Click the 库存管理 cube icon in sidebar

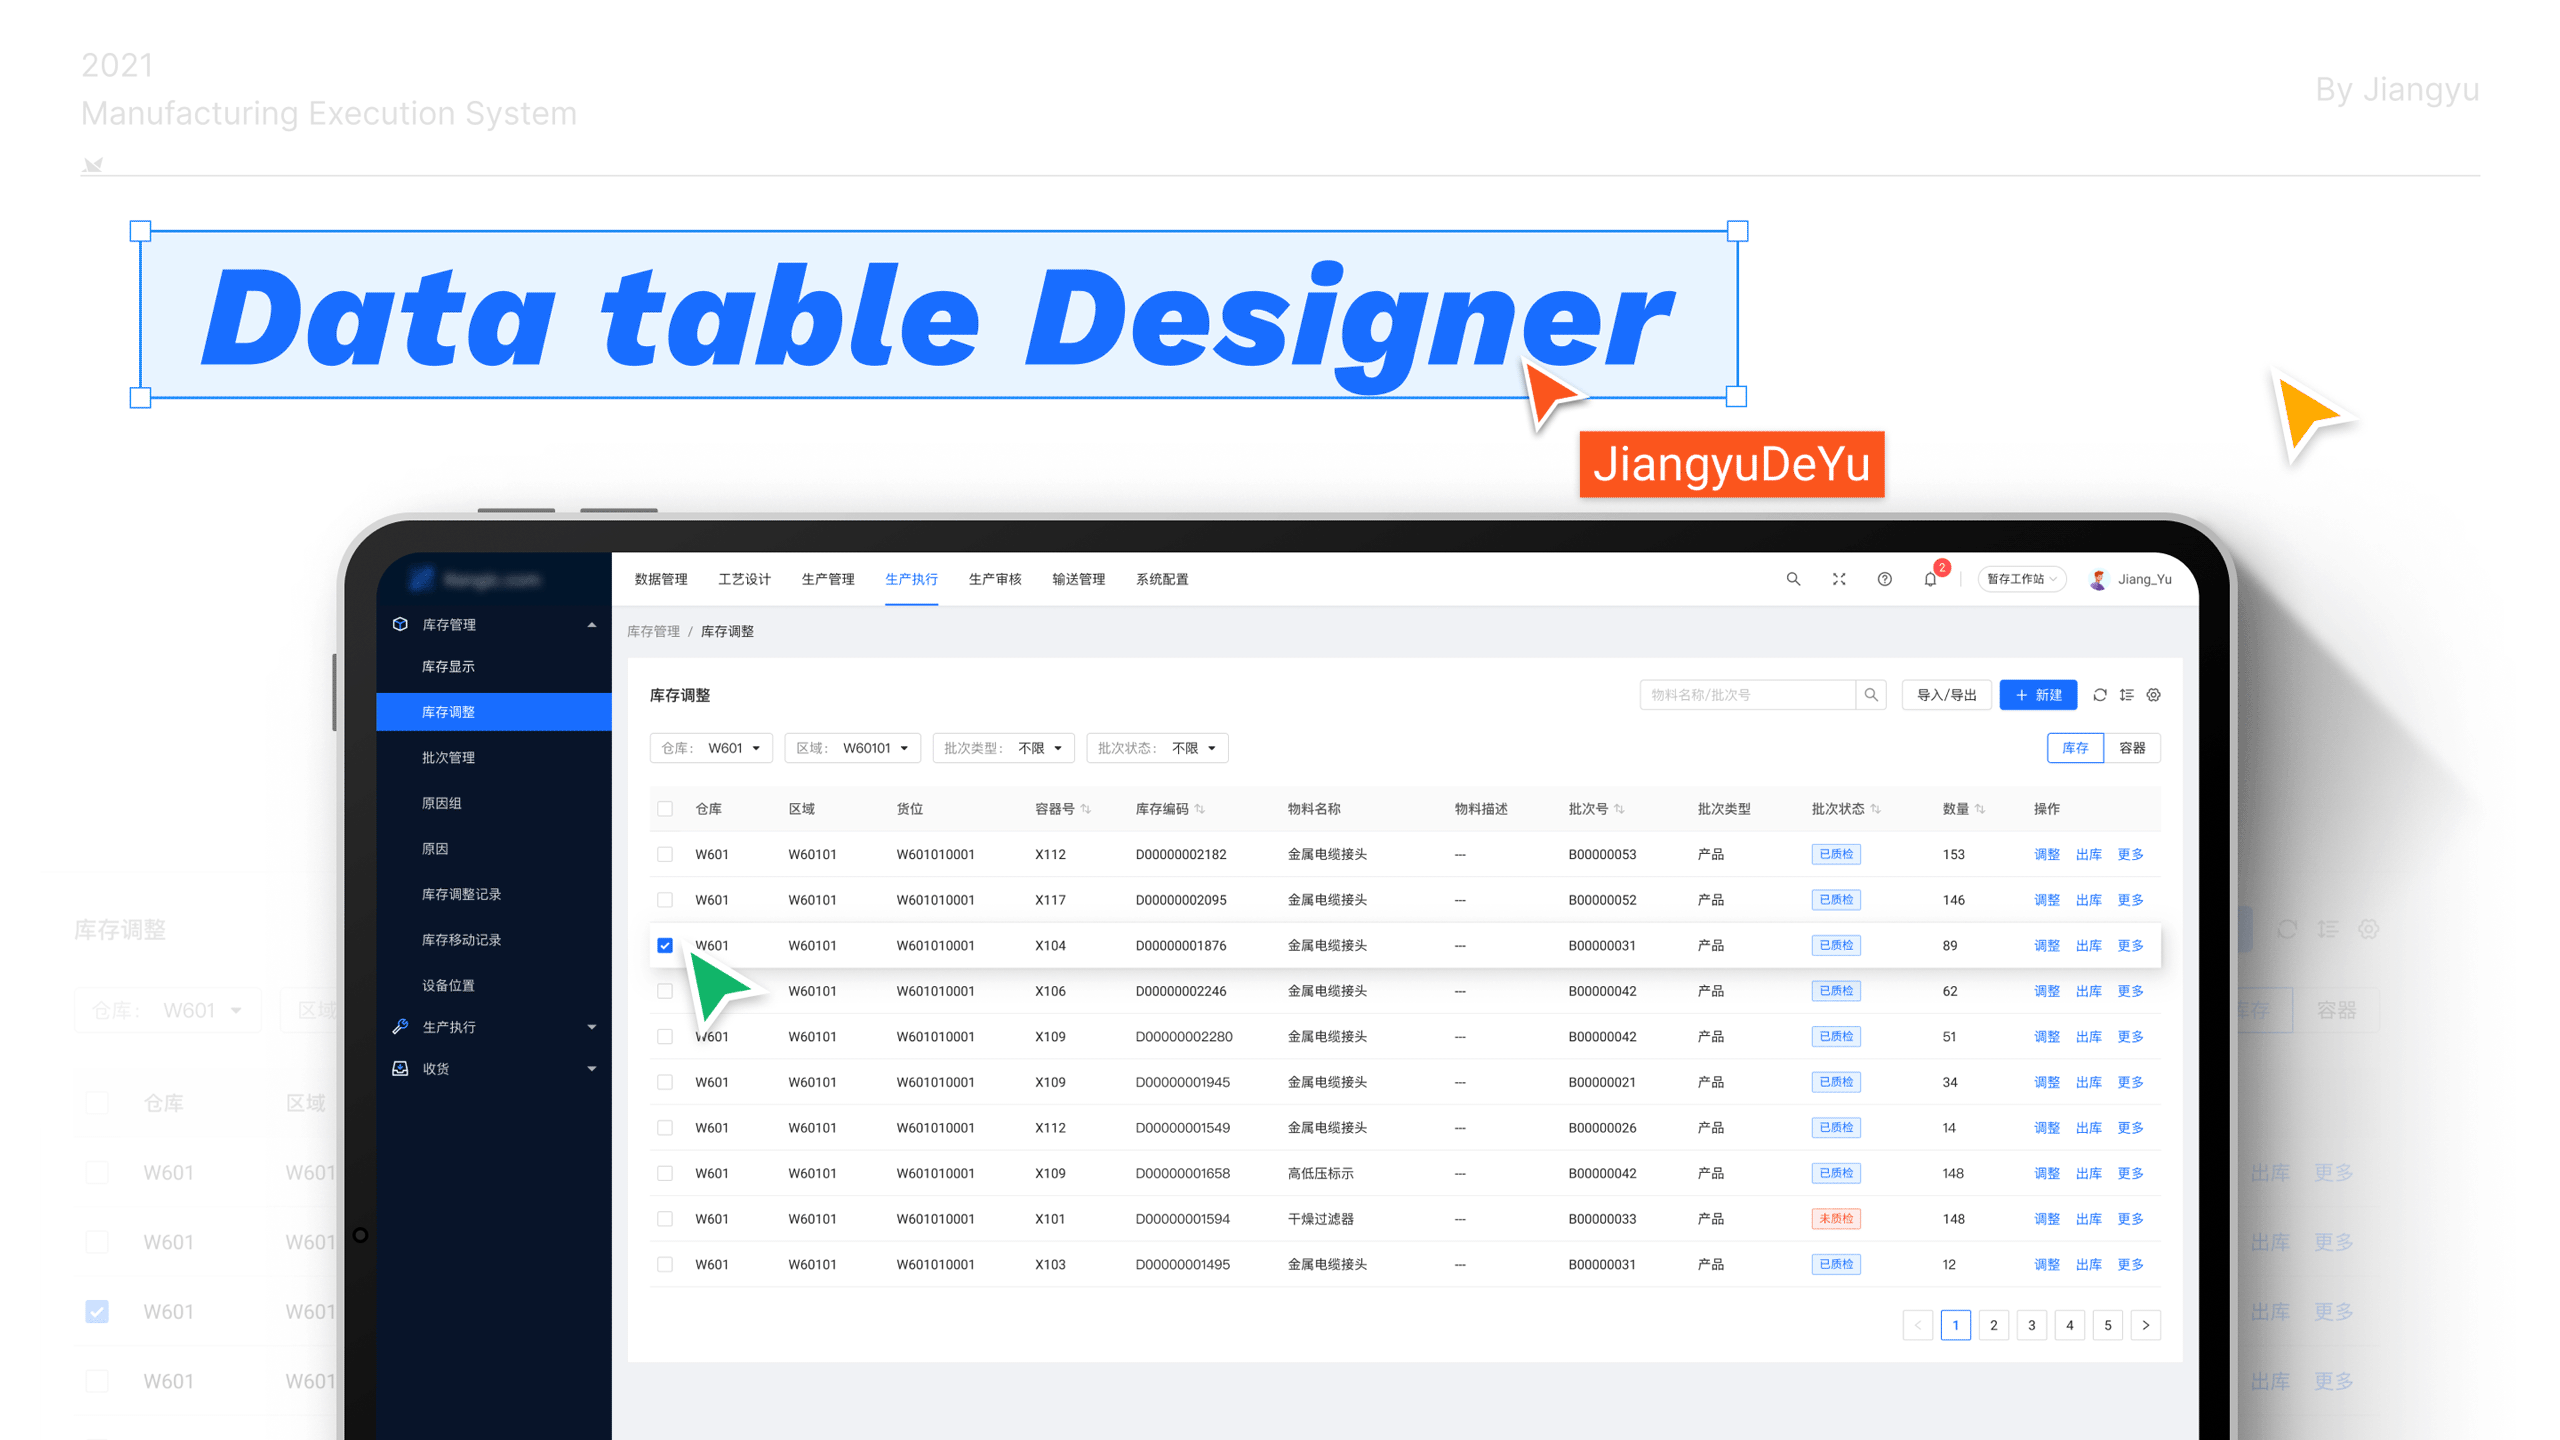click(x=400, y=624)
